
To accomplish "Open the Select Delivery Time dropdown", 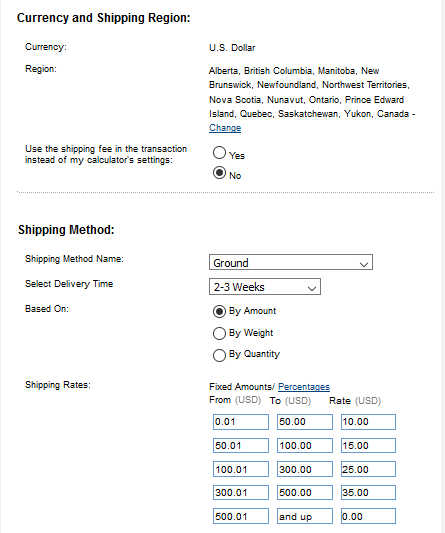I will point(265,287).
